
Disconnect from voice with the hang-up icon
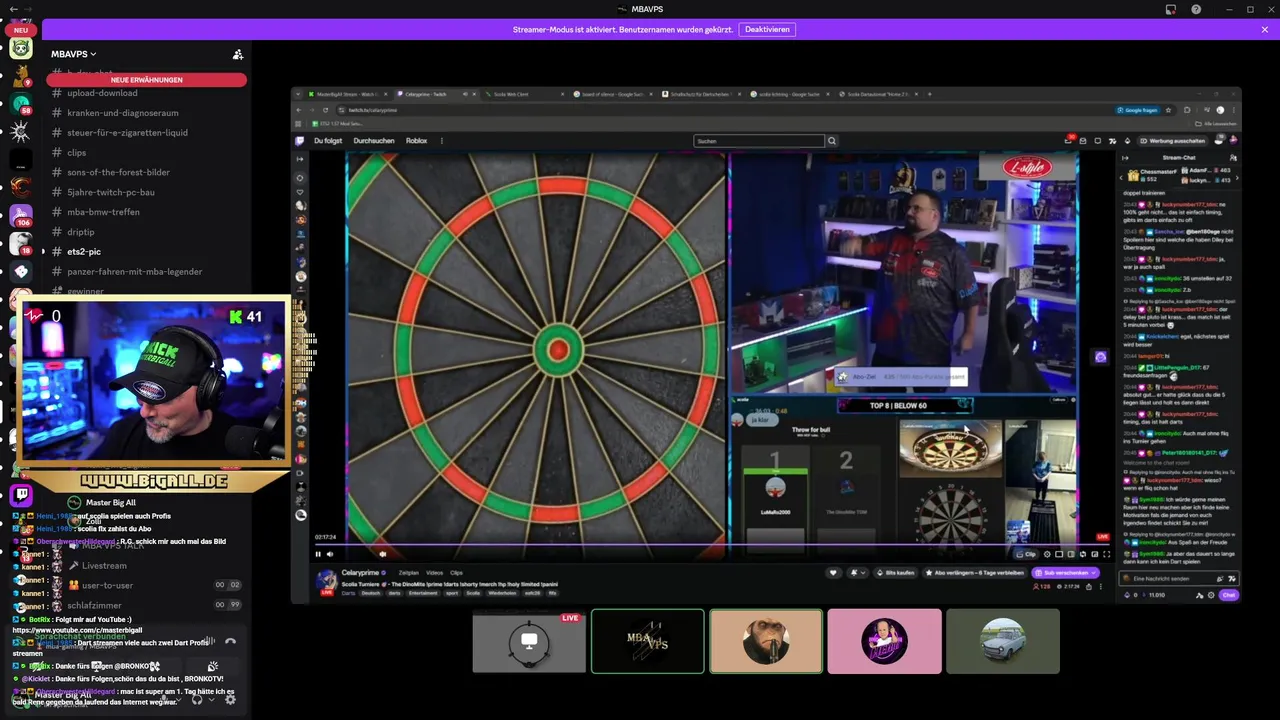pyautogui.click(x=230, y=641)
